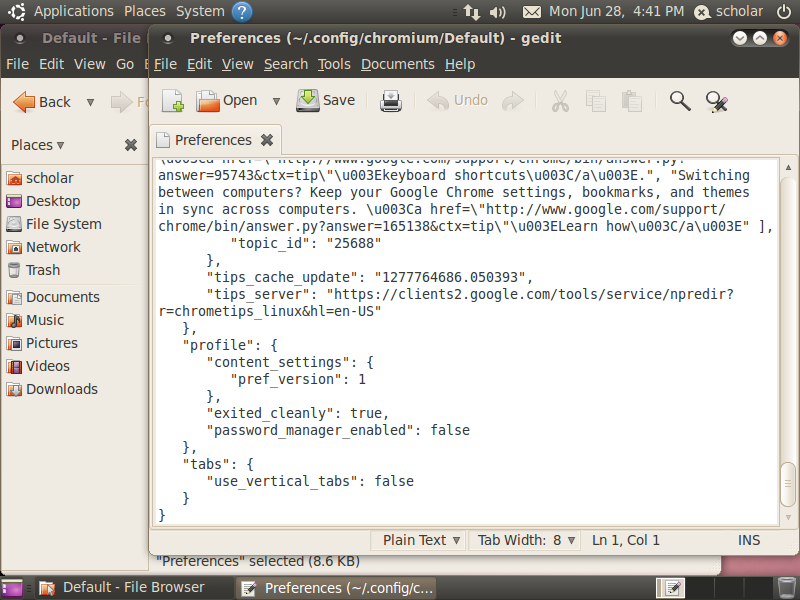The image size is (800, 600).
Task: Open Places dropdown in File Browser sidebar
Action: click(38, 145)
